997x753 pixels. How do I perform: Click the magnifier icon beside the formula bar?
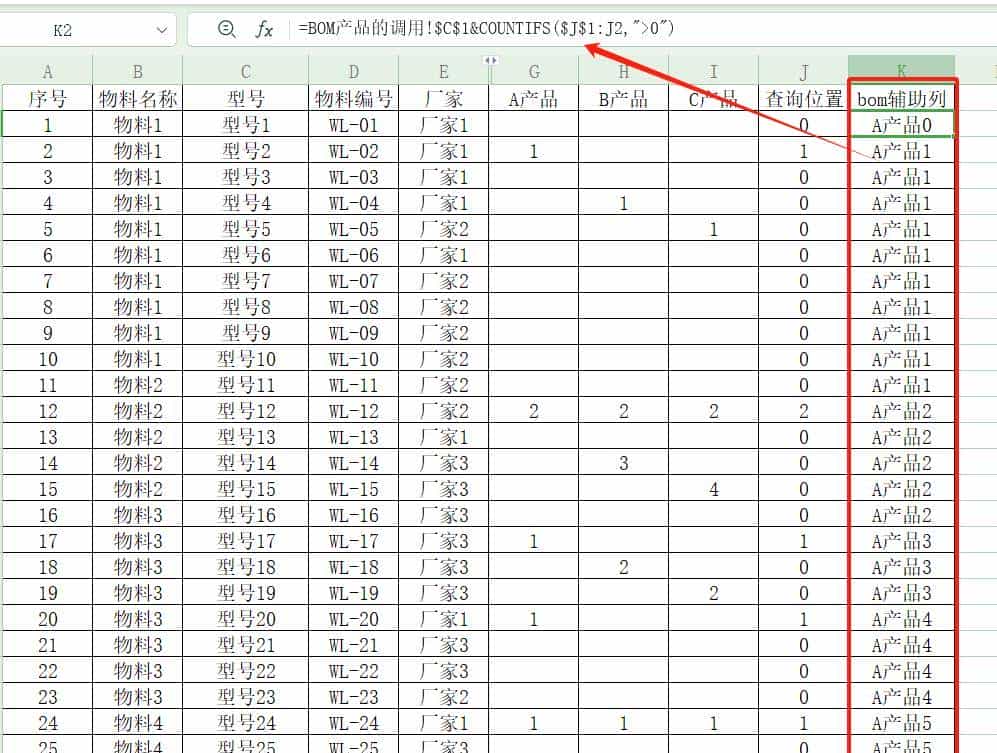[x=225, y=28]
